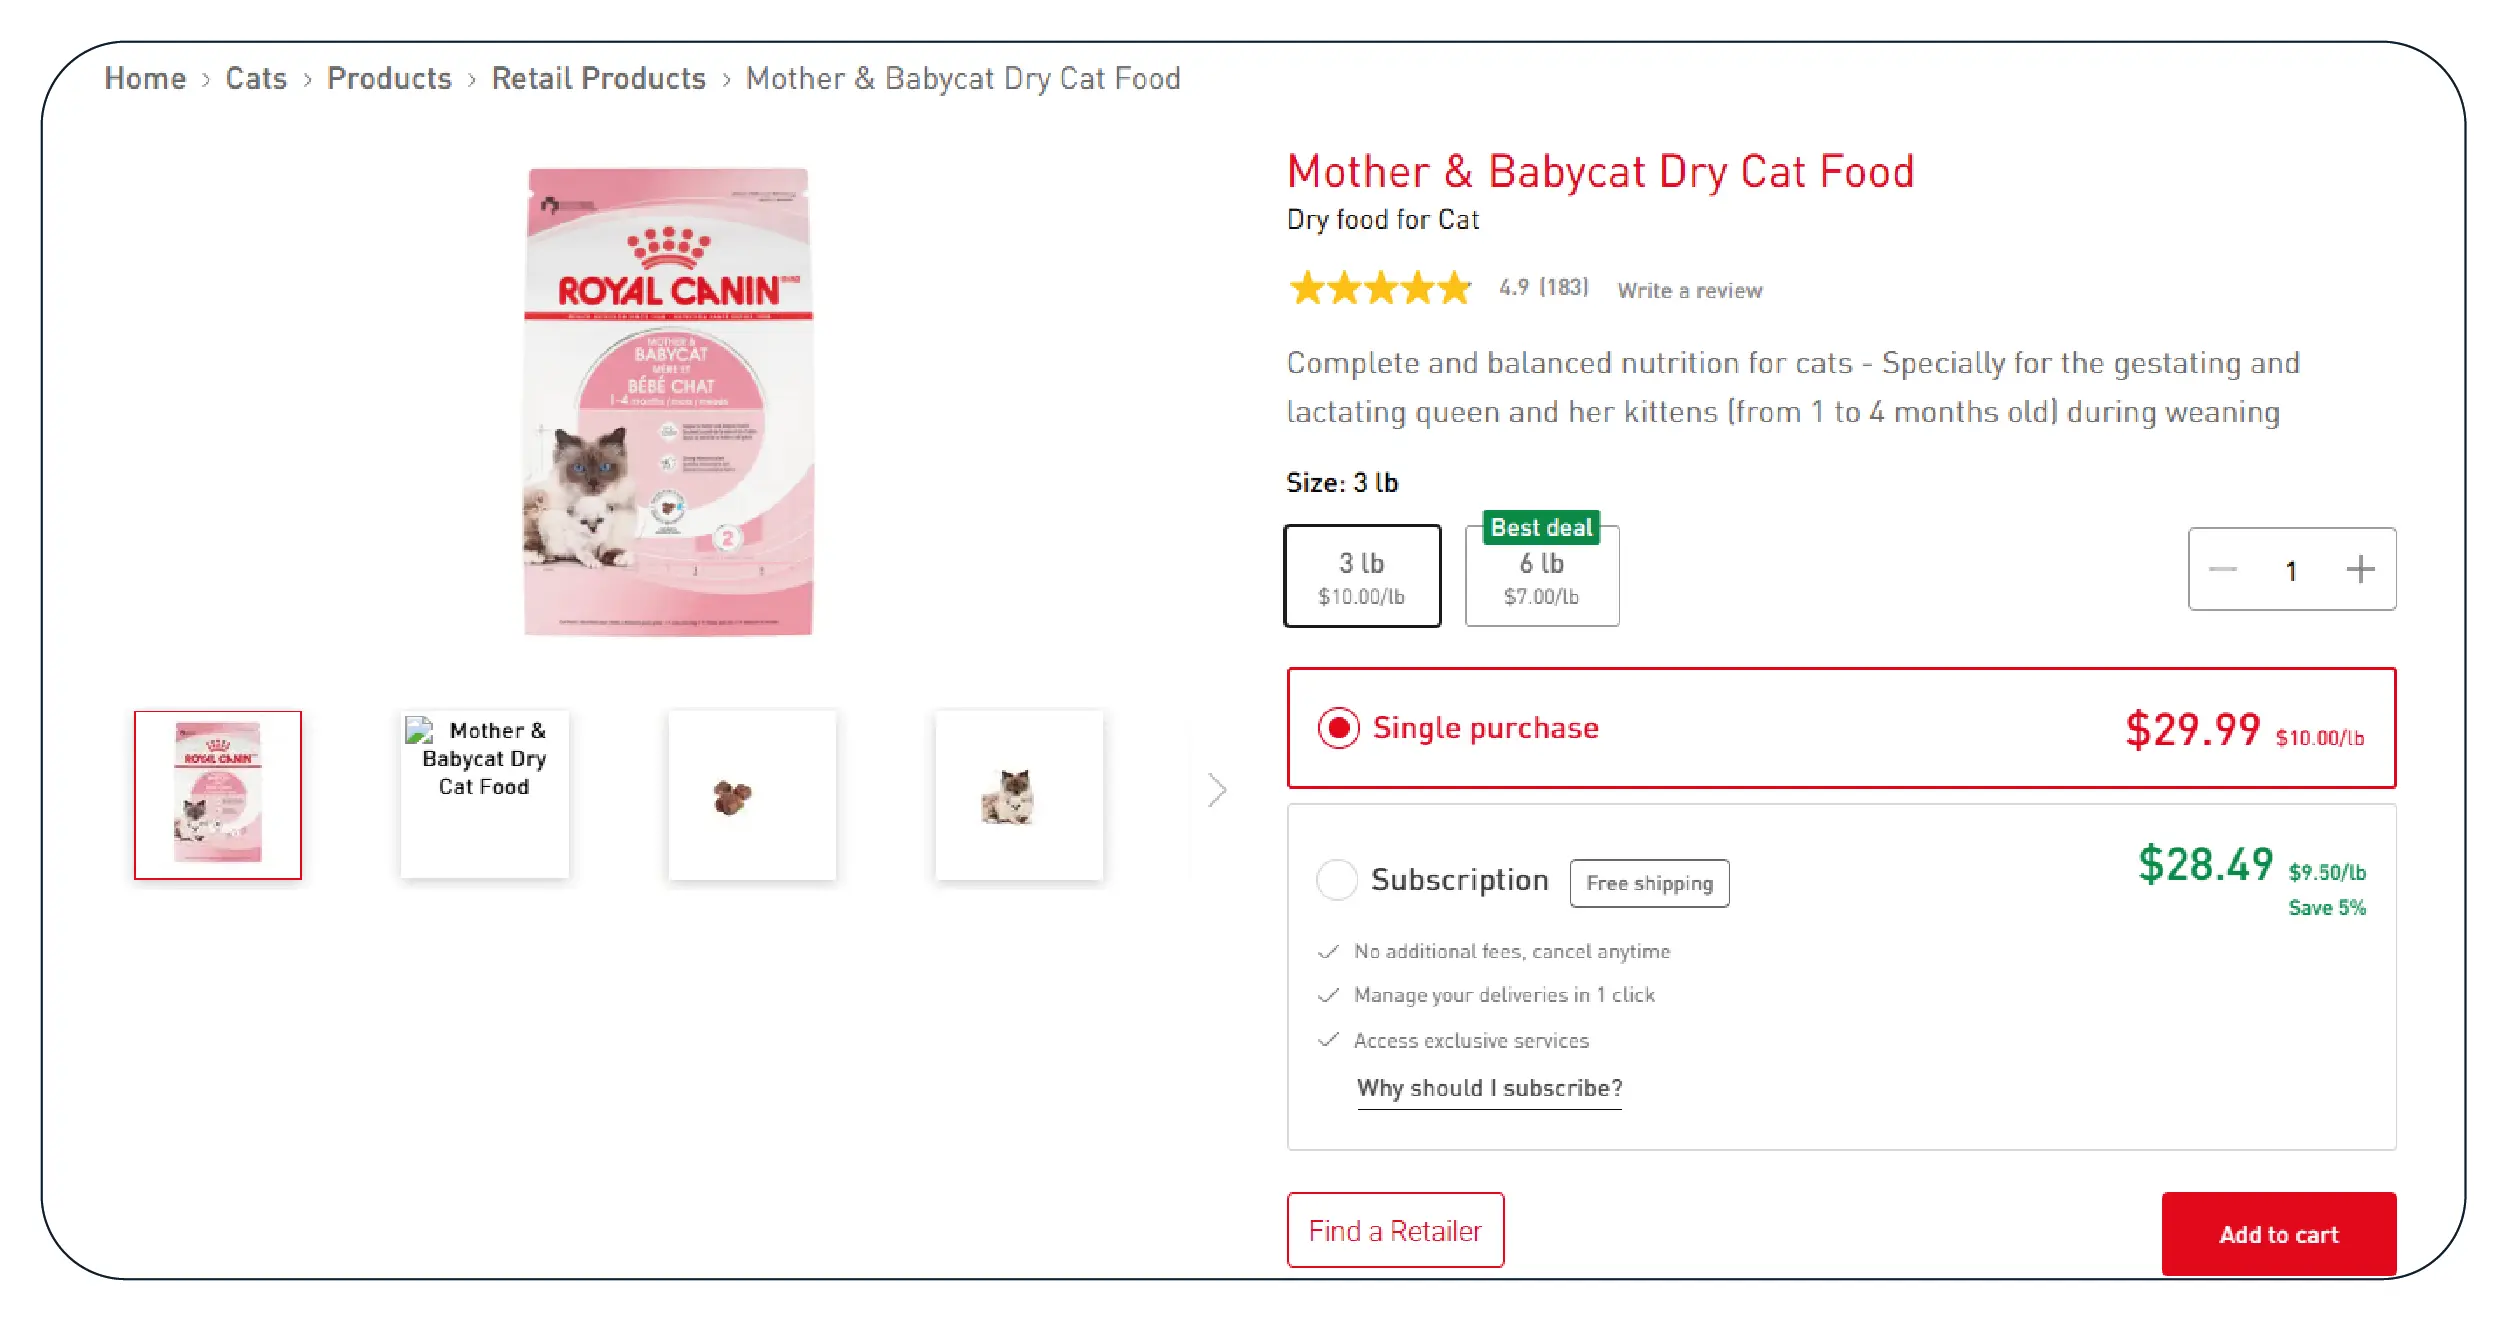Choose the 6 lb Best deal size
2509x1321 pixels.
coord(1542,576)
